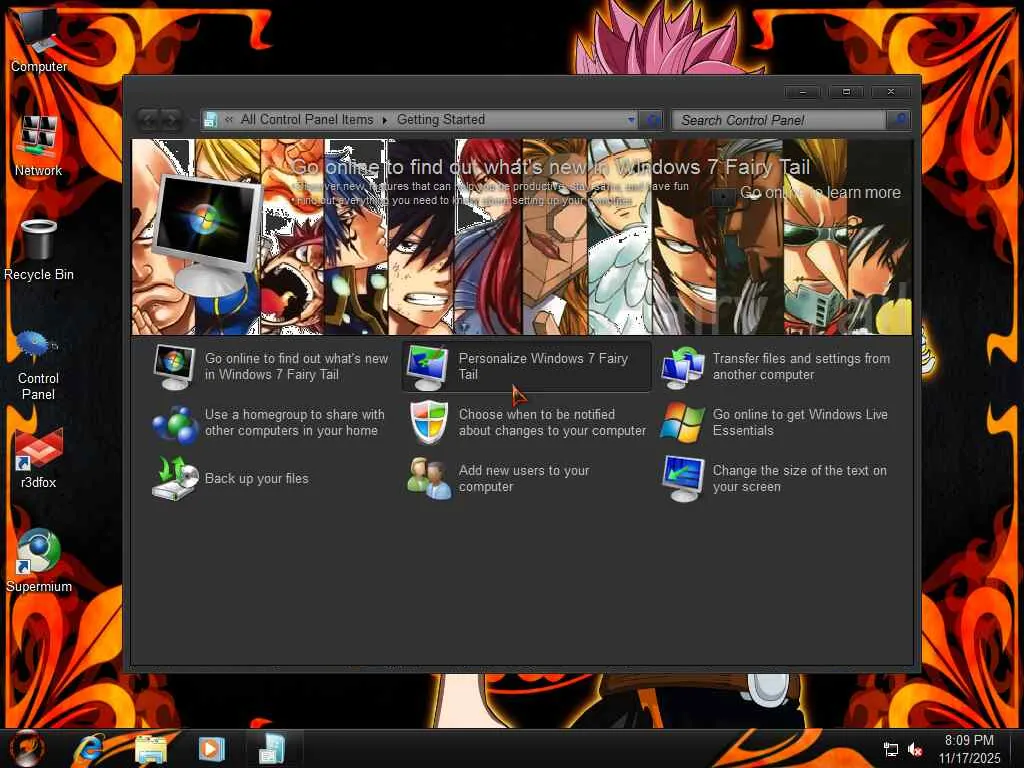Open Personalize Windows 7 Fairy Tail
1024x768 pixels.
point(543,366)
